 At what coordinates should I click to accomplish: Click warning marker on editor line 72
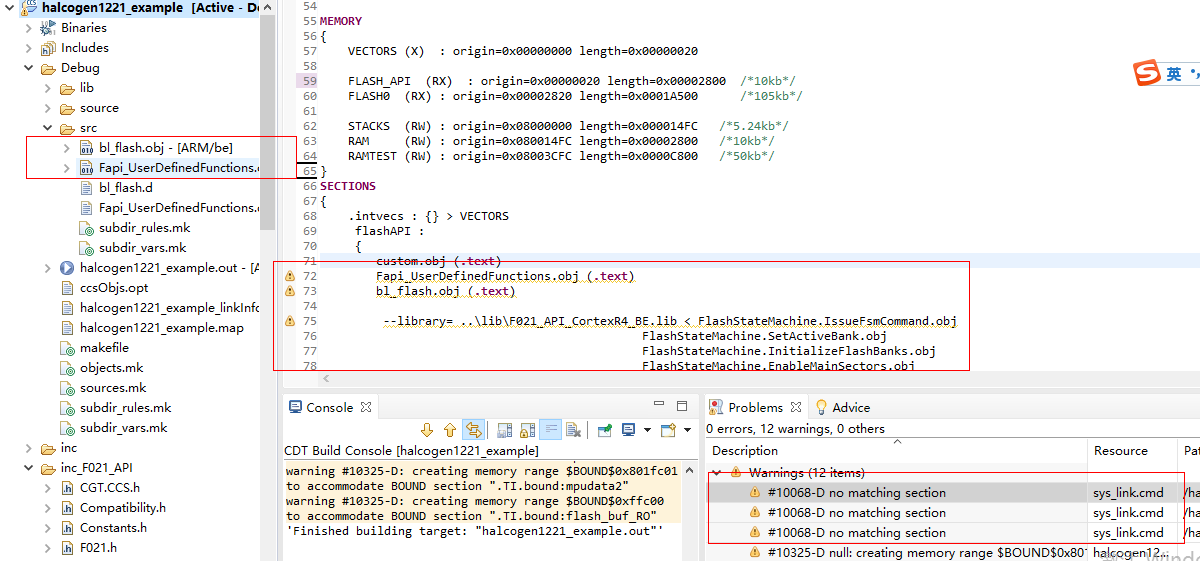[290, 275]
